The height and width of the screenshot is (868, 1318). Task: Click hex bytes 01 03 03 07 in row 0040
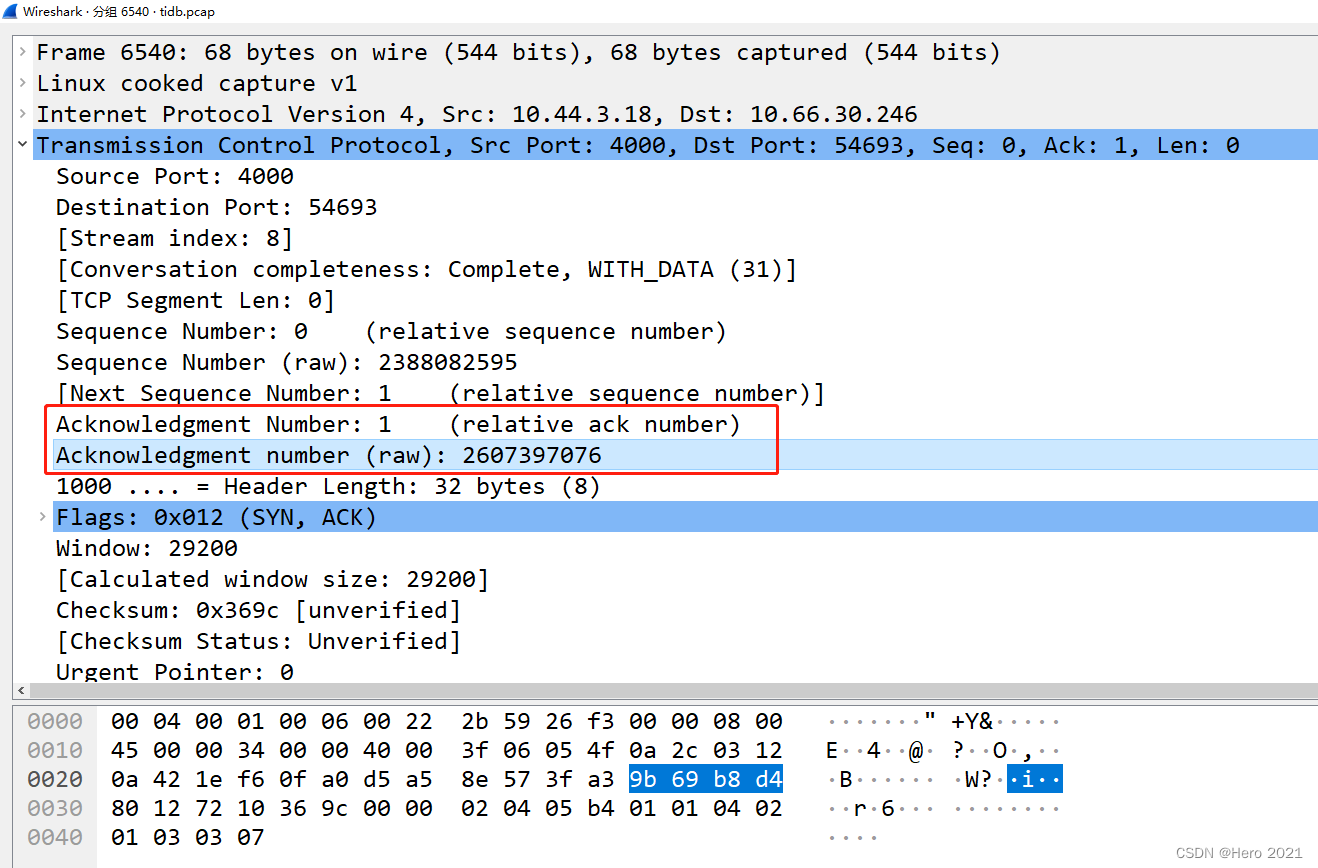pos(188,837)
